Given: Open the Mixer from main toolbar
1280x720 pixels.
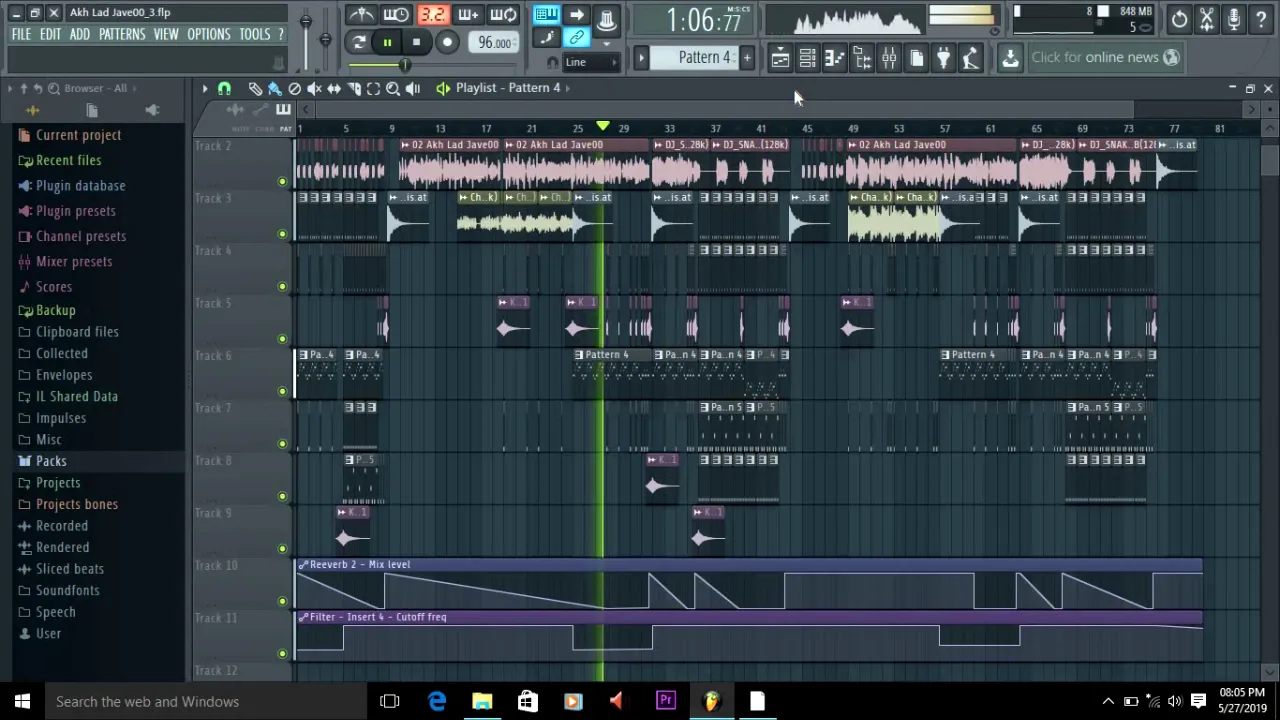Looking at the screenshot, I should click(x=889, y=58).
